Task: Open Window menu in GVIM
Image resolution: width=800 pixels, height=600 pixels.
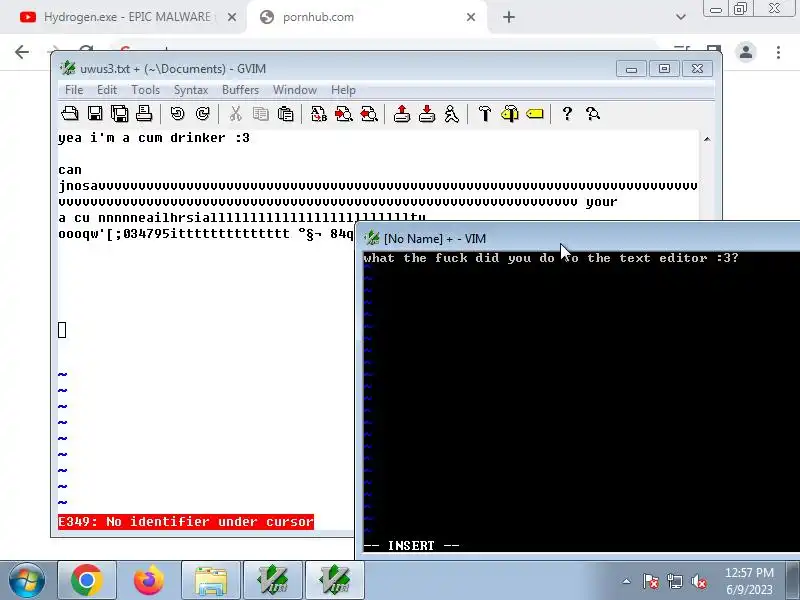Action: [x=295, y=90]
